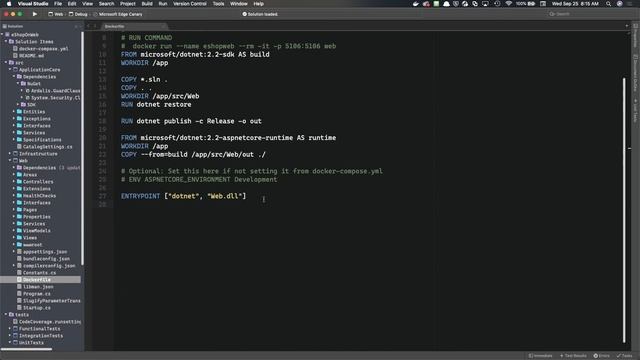
Task: Click the appsettings.json file icon
Action: pos(19,251)
